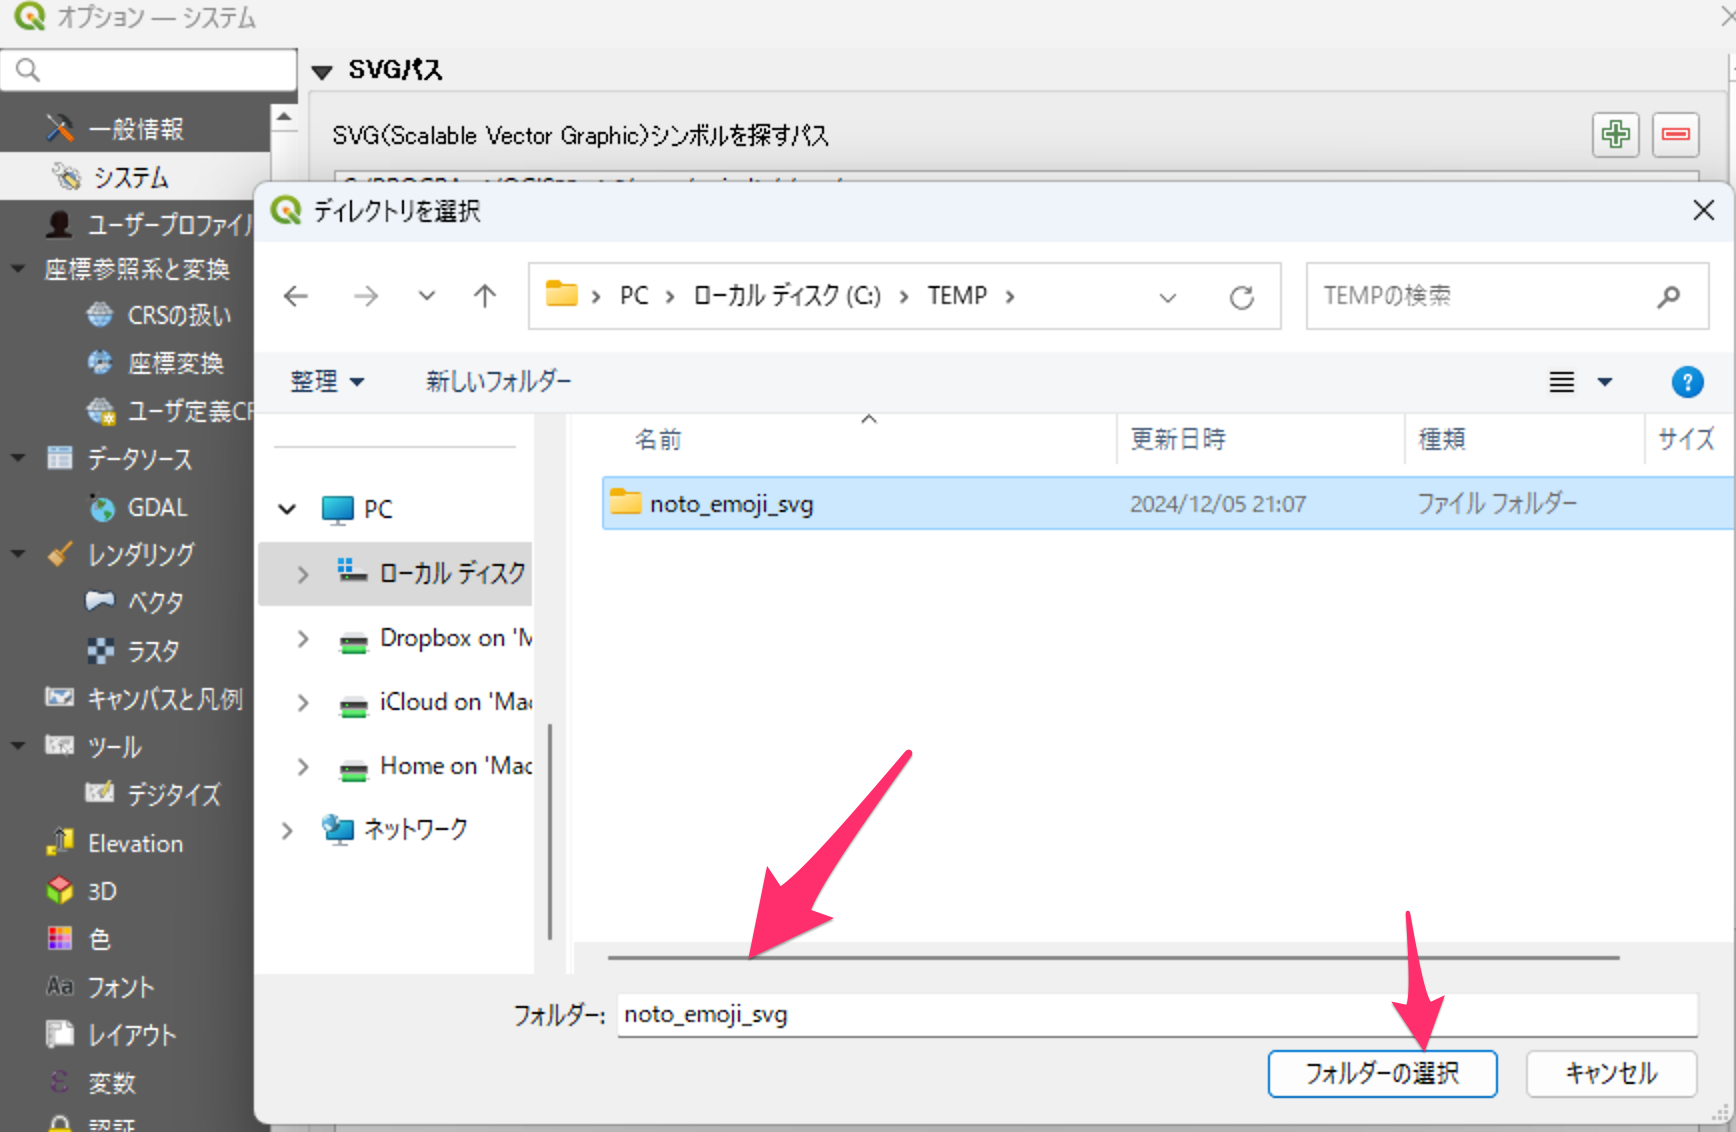Image resolution: width=1736 pixels, height=1132 pixels.
Task: Click the red minus remove SVG path button
Action: pos(1676,134)
